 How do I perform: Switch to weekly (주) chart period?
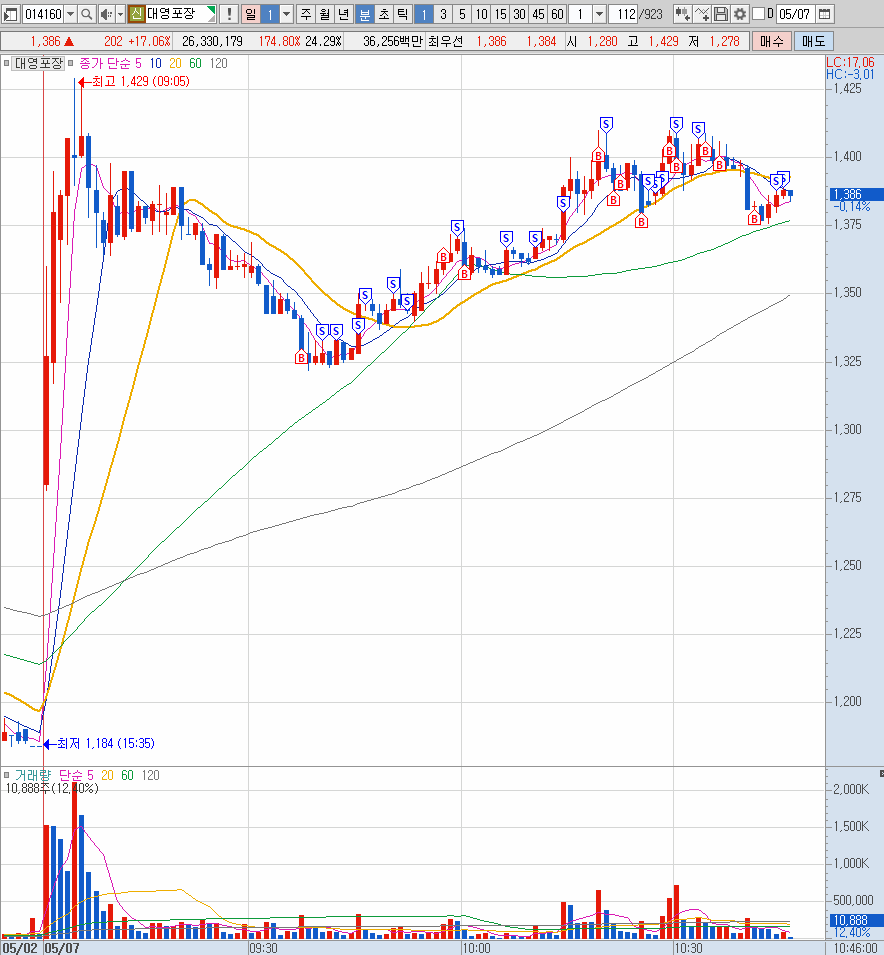[x=306, y=14]
